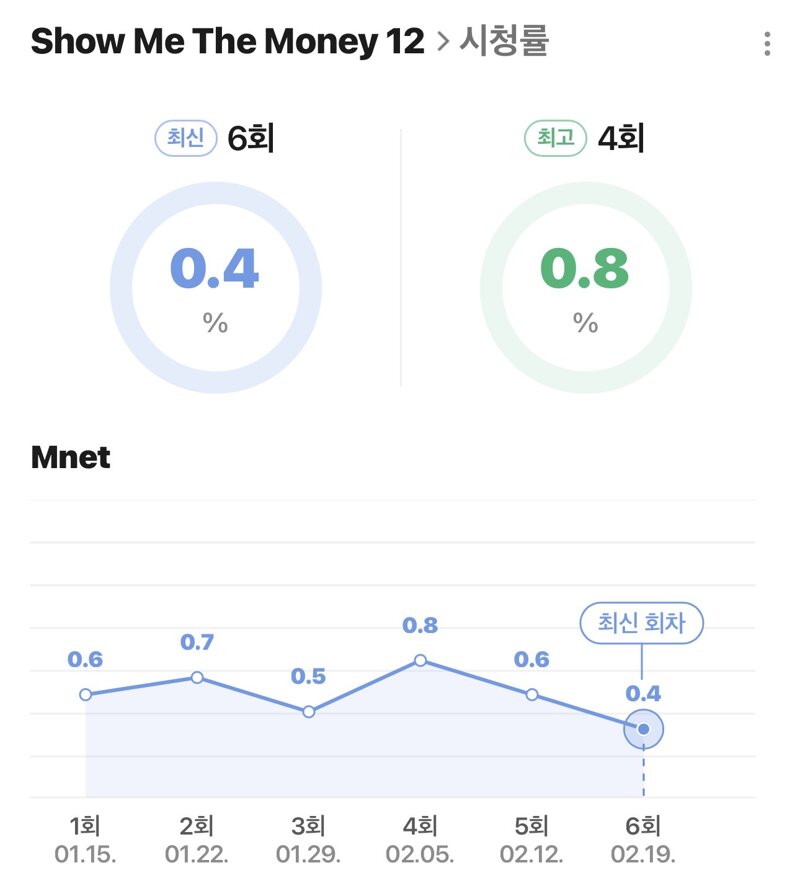This screenshot has height=886, width=800.
Task: Tap the blue 최신 badge
Action: tap(186, 138)
